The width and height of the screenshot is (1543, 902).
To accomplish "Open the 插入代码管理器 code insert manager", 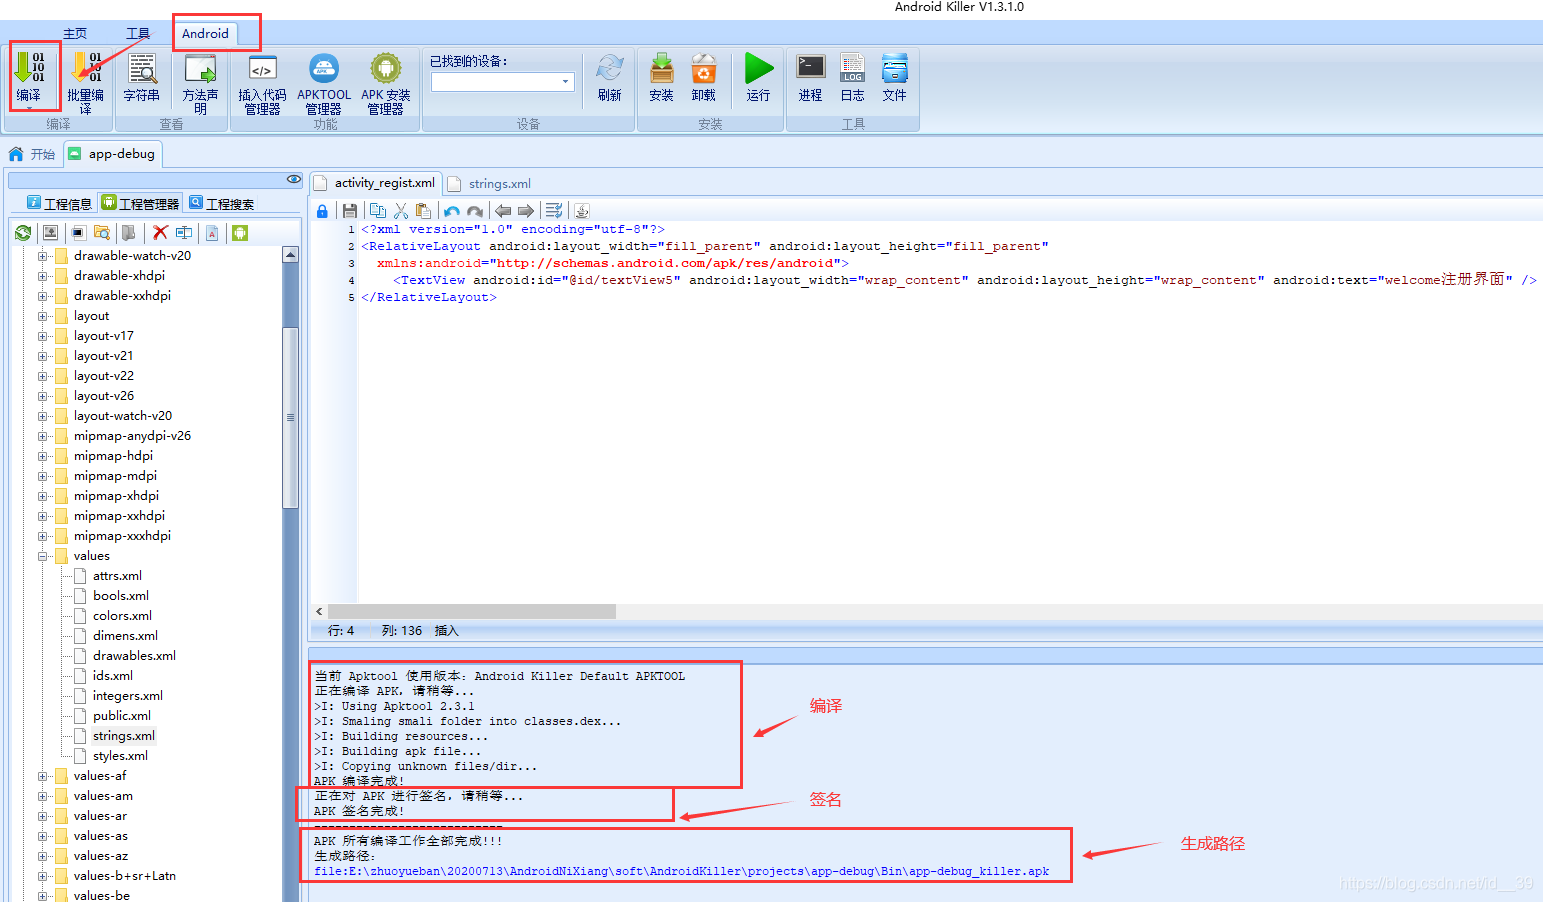I will click(x=262, y=68).
